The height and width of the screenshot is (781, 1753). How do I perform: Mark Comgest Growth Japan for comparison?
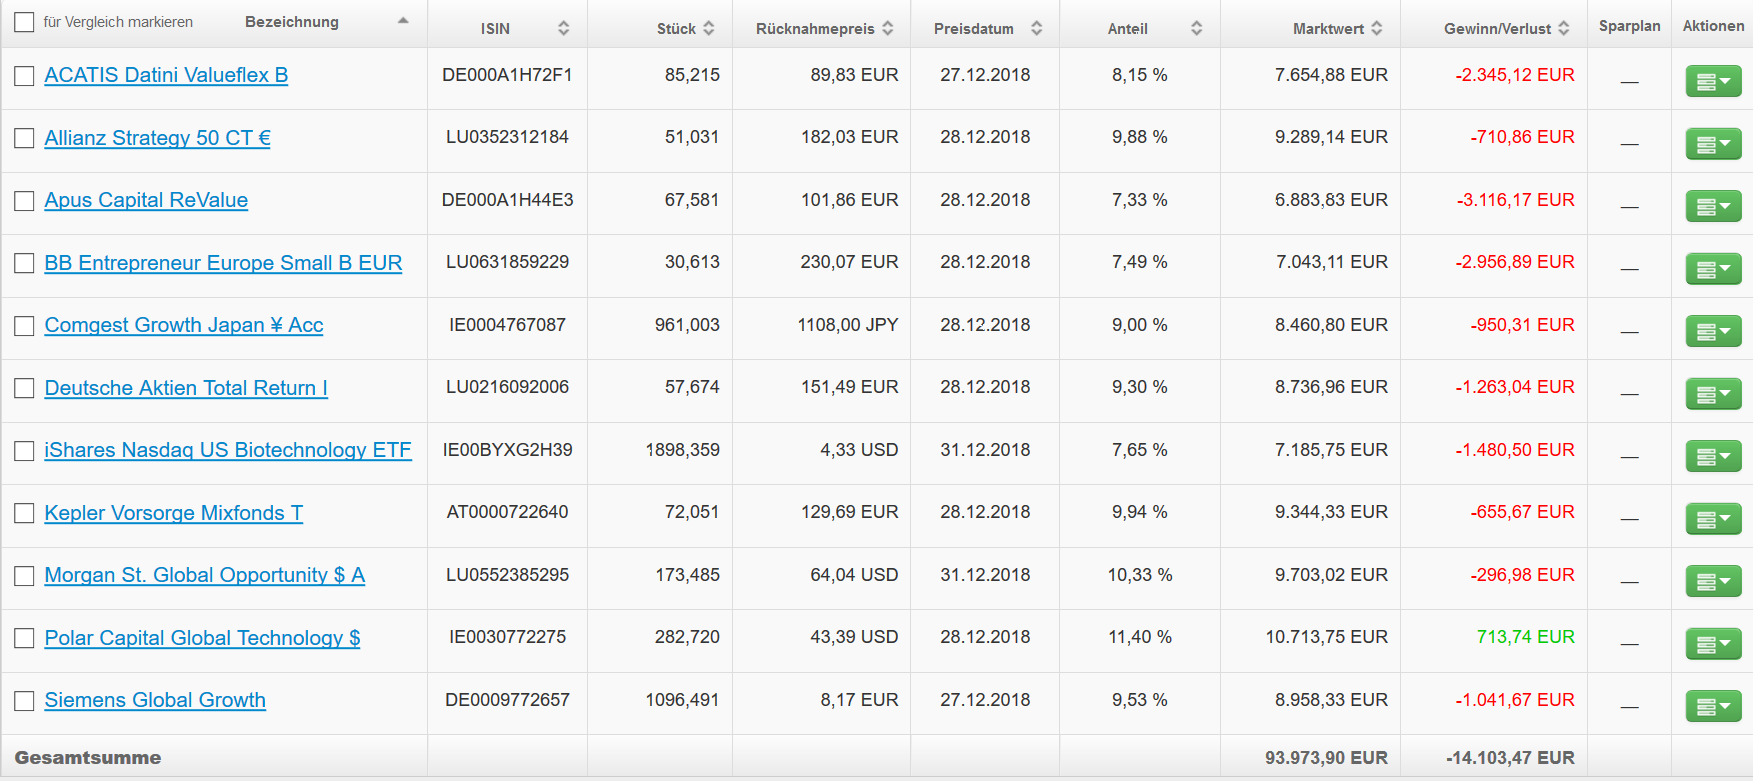pos(24,326)
